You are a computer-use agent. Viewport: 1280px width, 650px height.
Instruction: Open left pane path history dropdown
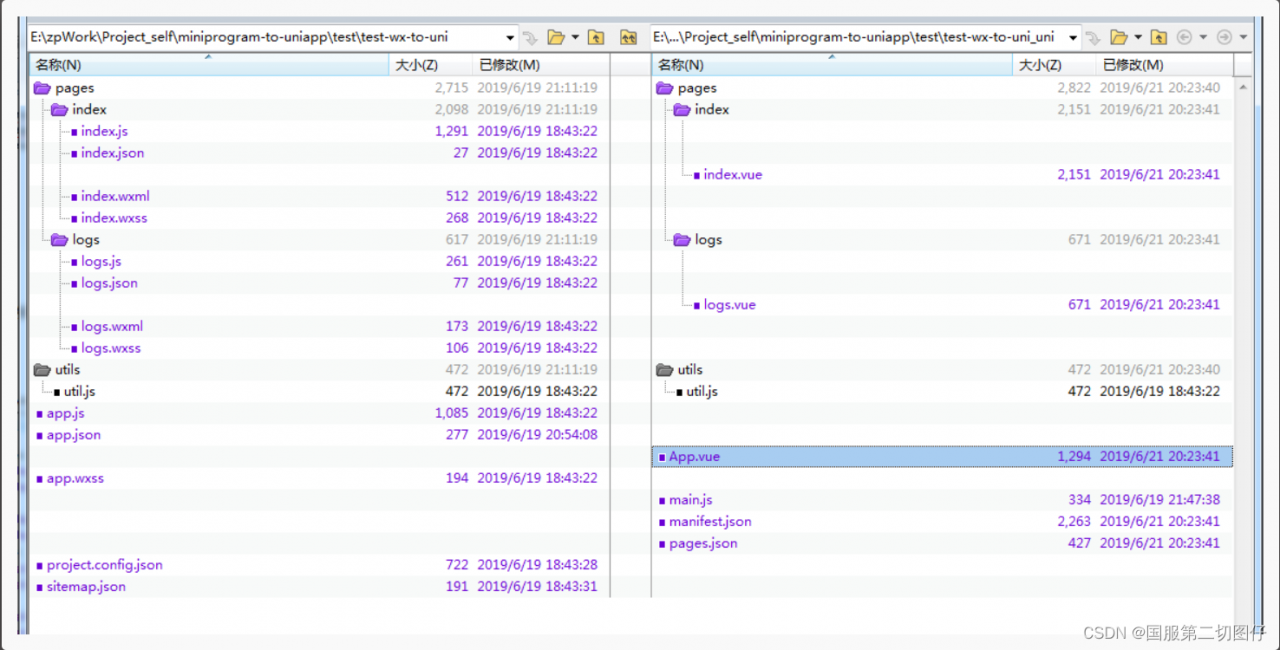click(510, 37)
